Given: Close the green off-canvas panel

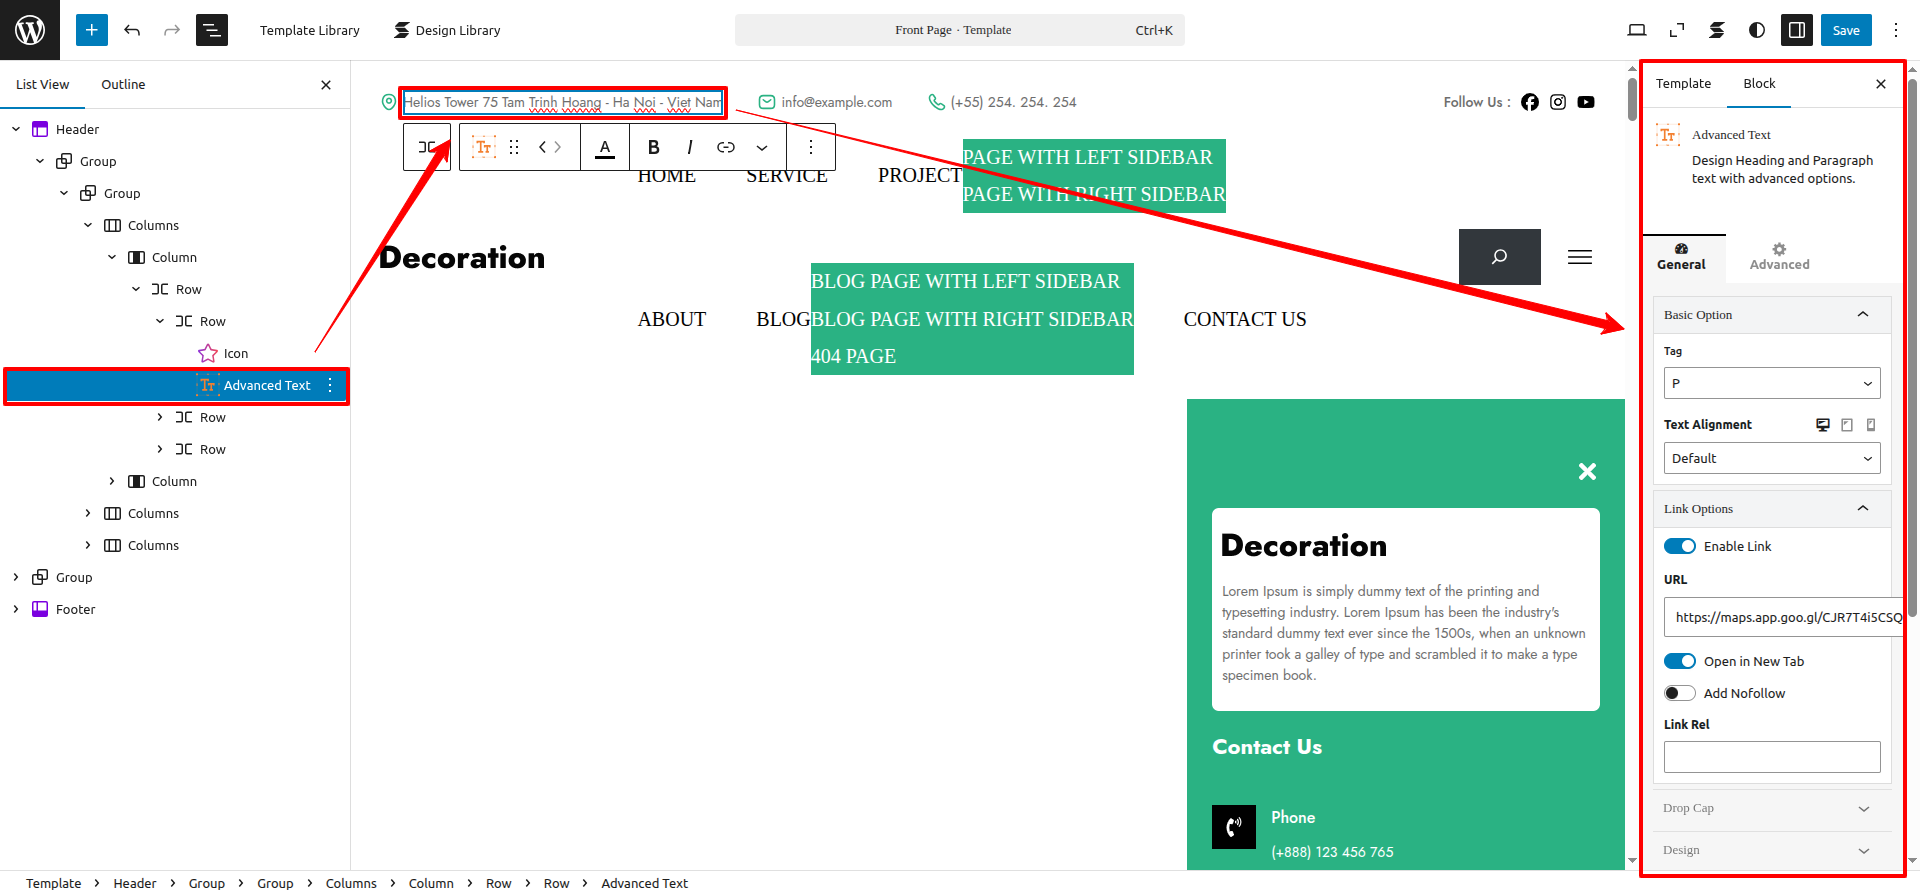Looking at the screenshot, I should click(1587, 471).
